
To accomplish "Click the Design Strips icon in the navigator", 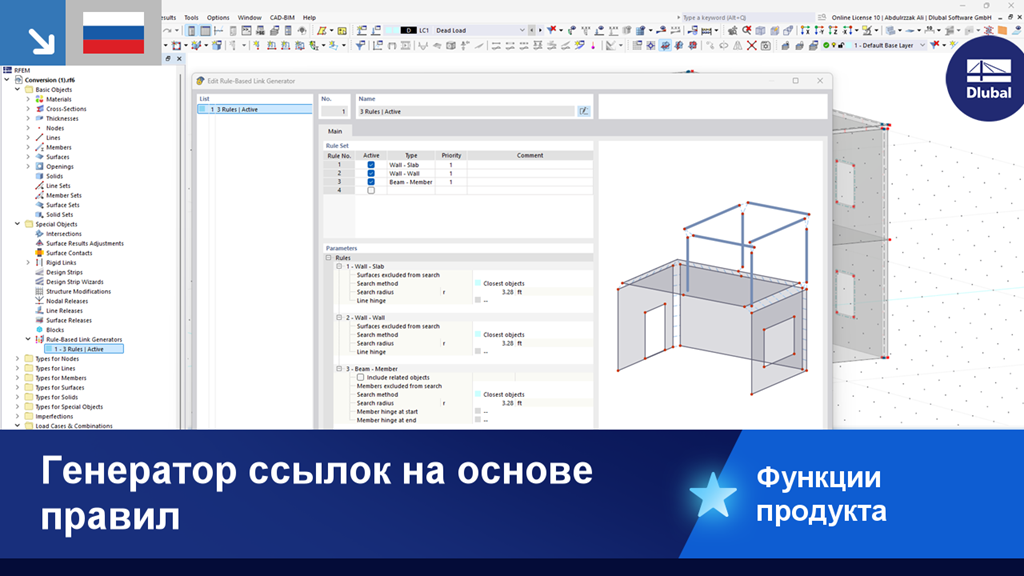I will tap(39, 272).
